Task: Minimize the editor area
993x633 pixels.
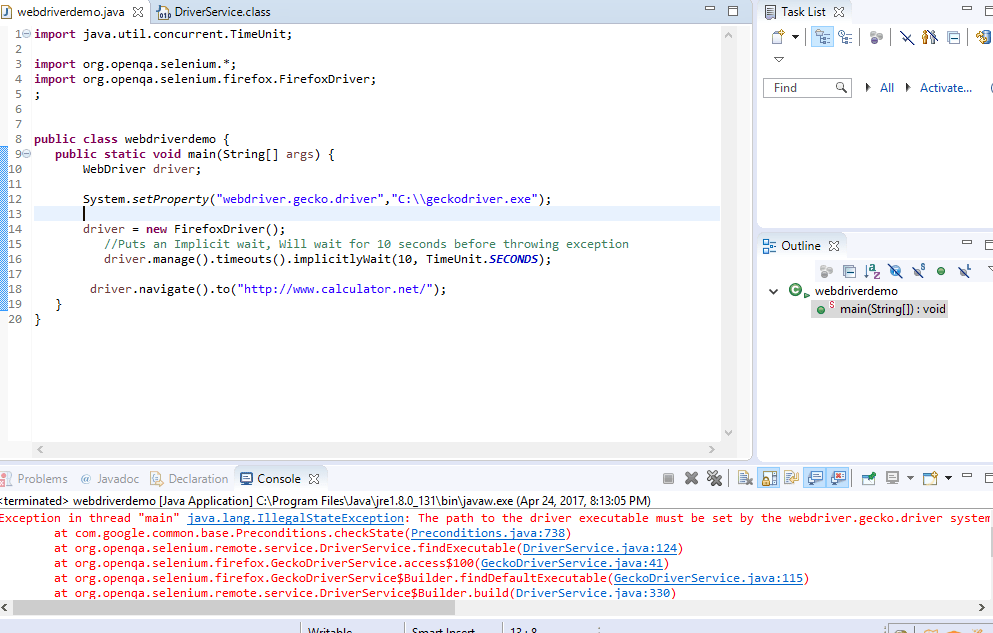Action: [710, 8]
